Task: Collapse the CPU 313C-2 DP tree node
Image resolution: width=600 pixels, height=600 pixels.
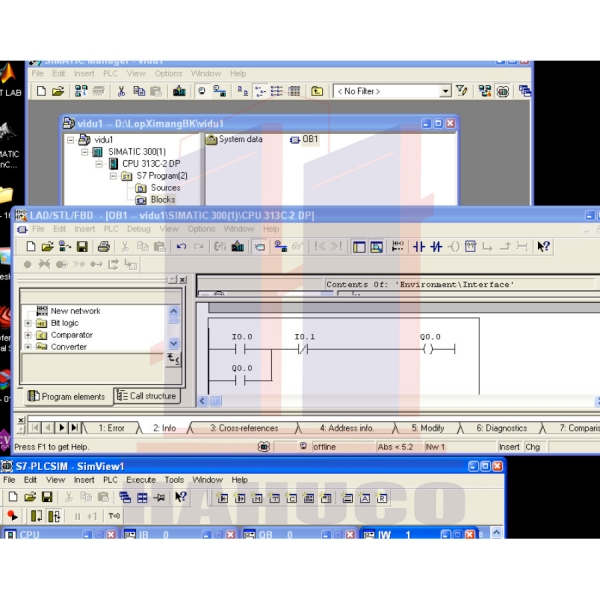Action: click(x=99, y=164)
